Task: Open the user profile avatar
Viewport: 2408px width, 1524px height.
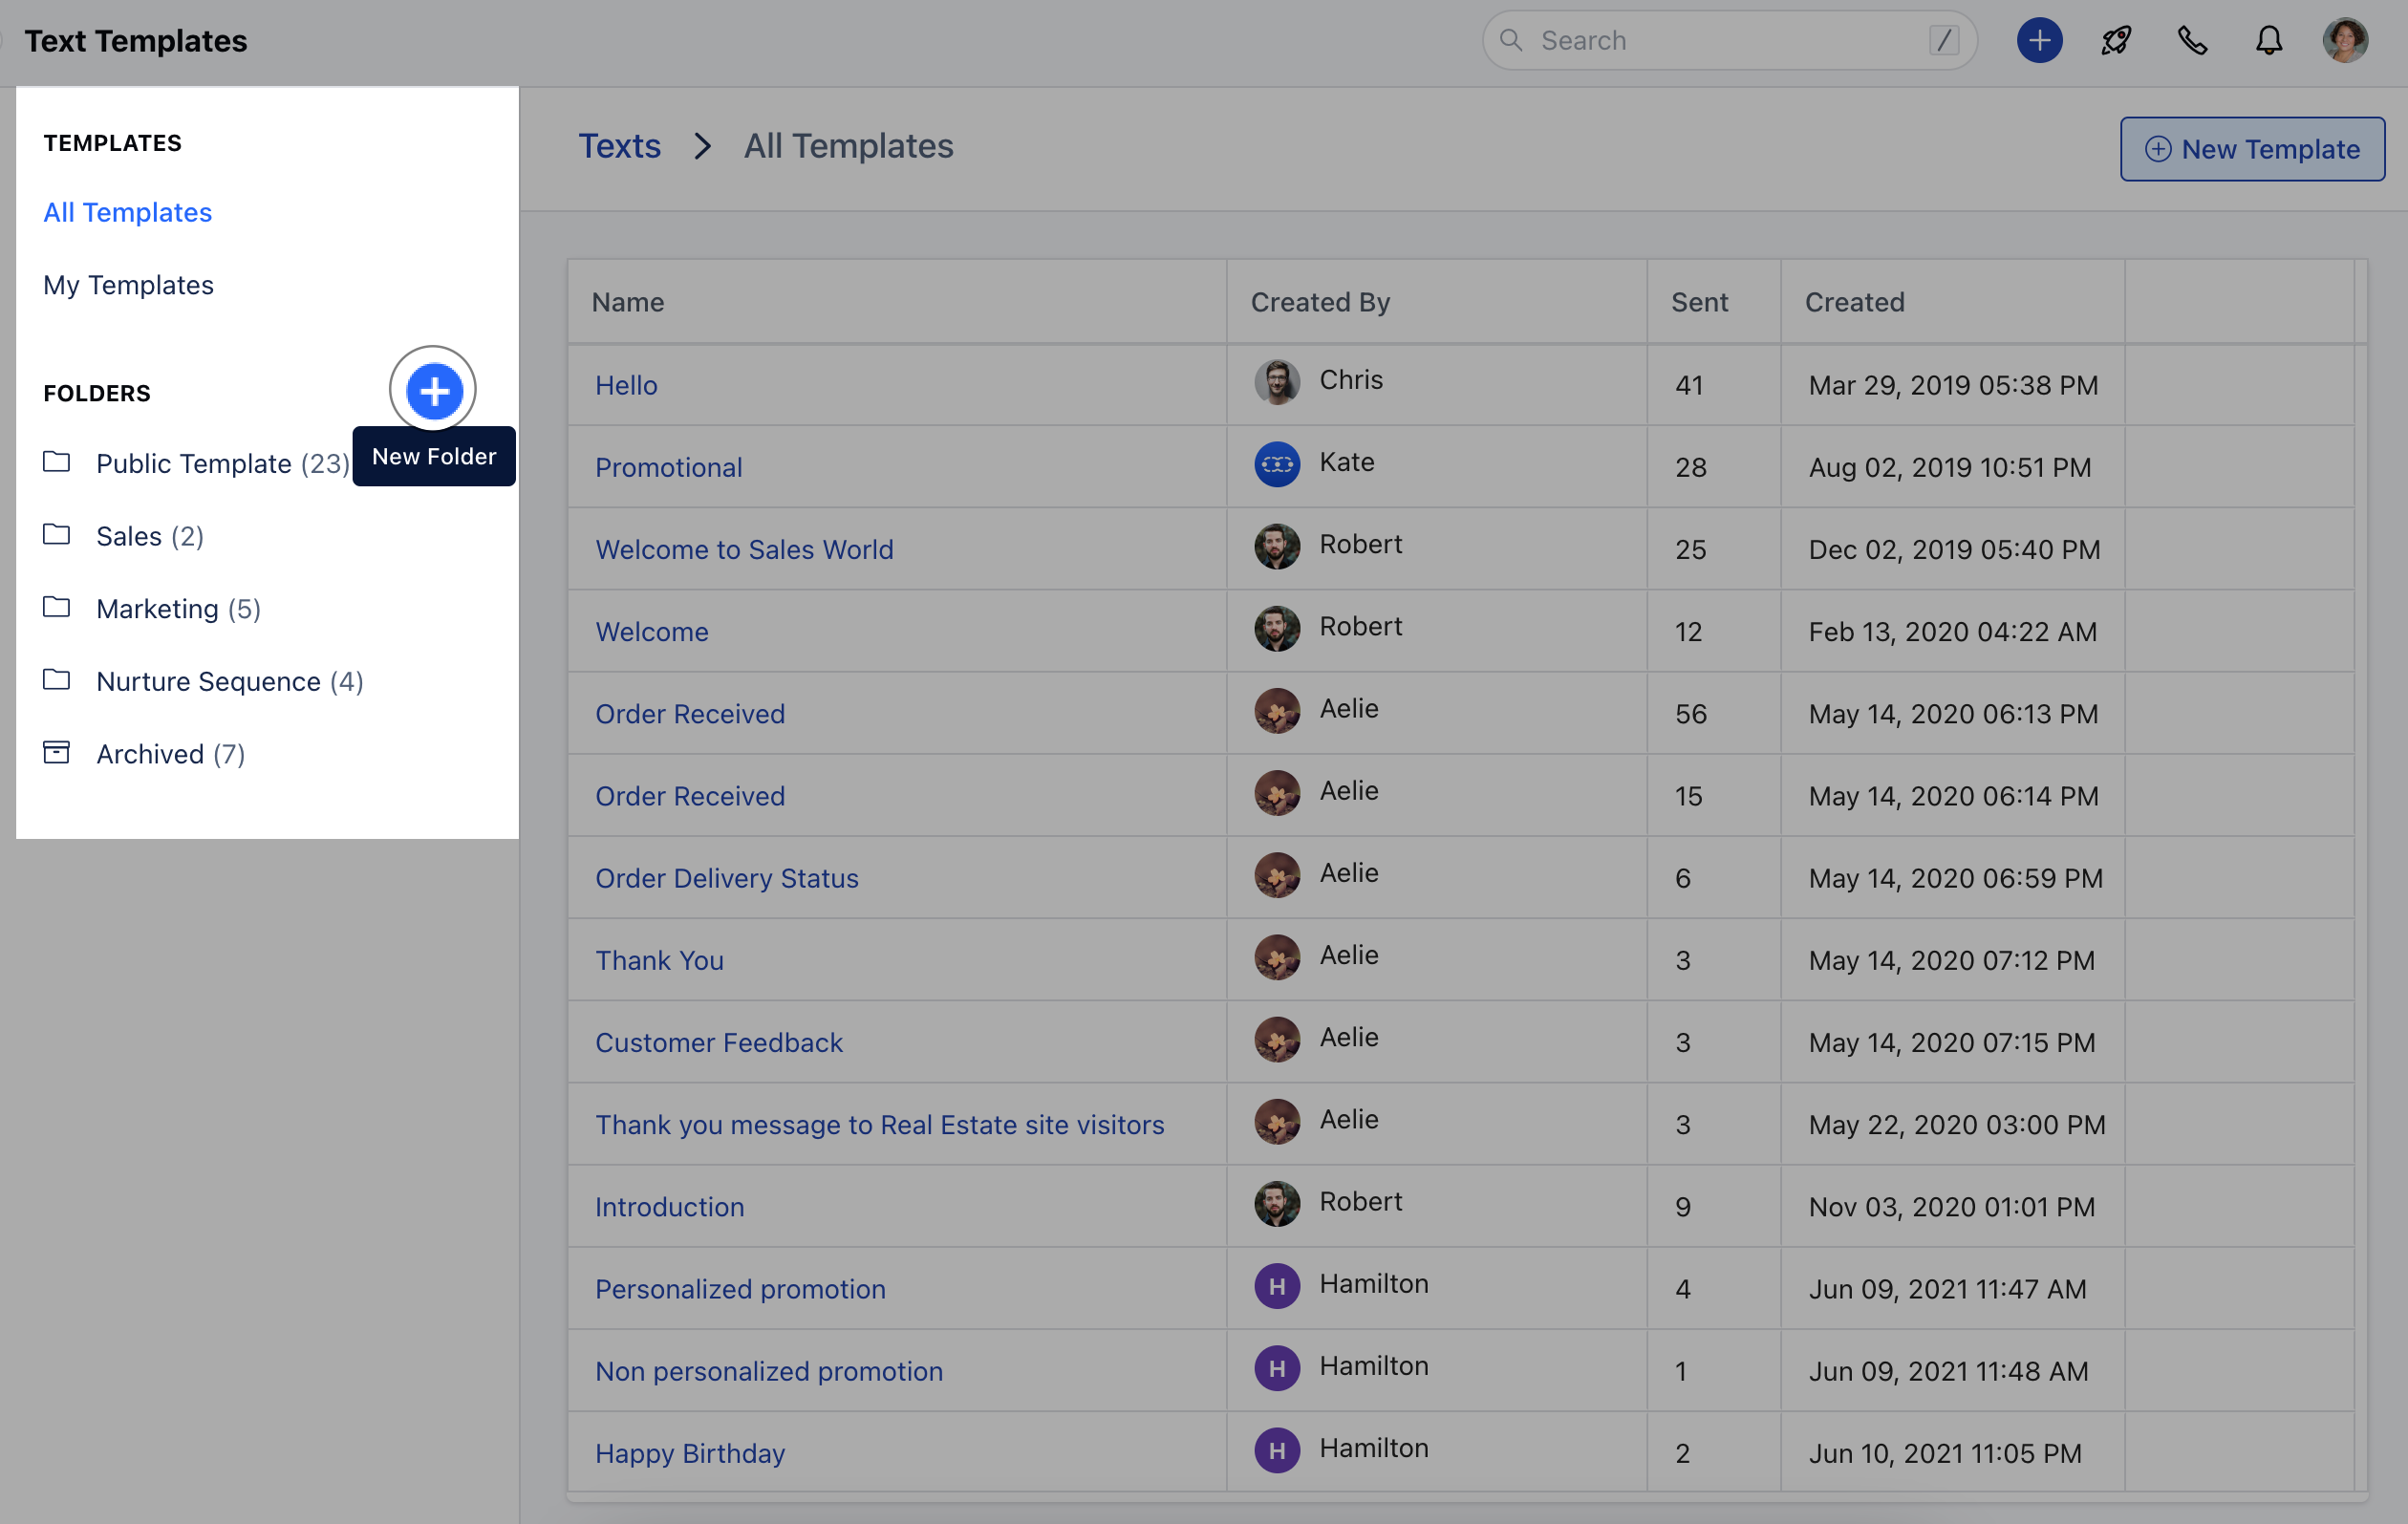Action: click(x=2344, y=40)
